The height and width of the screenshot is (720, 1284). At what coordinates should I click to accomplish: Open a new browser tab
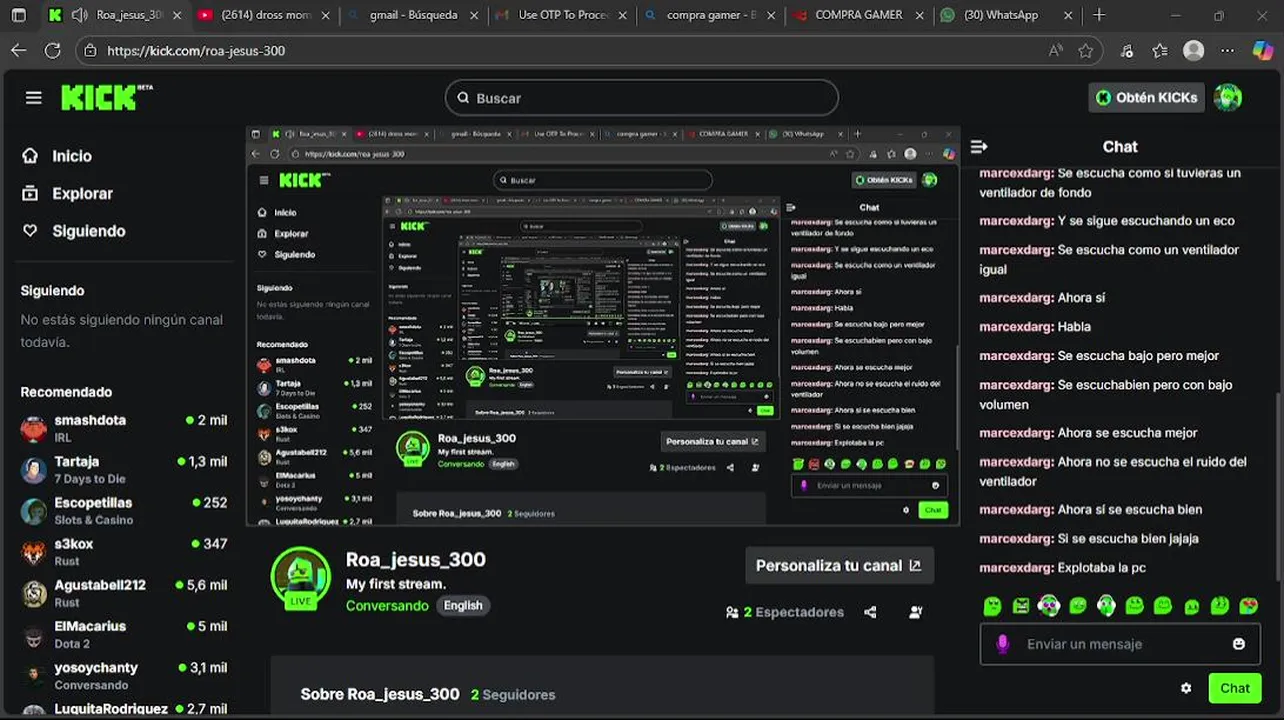(1099, 15)
